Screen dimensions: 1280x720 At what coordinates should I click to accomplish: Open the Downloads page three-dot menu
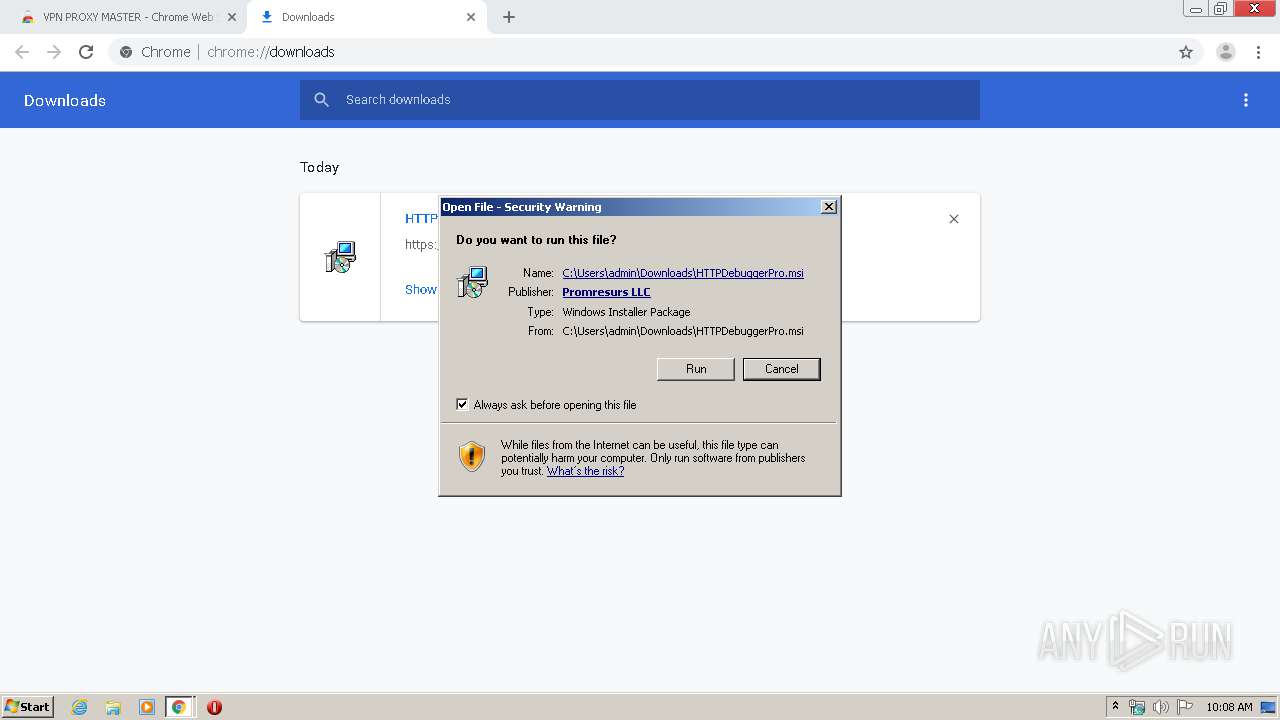(1246, 100)
